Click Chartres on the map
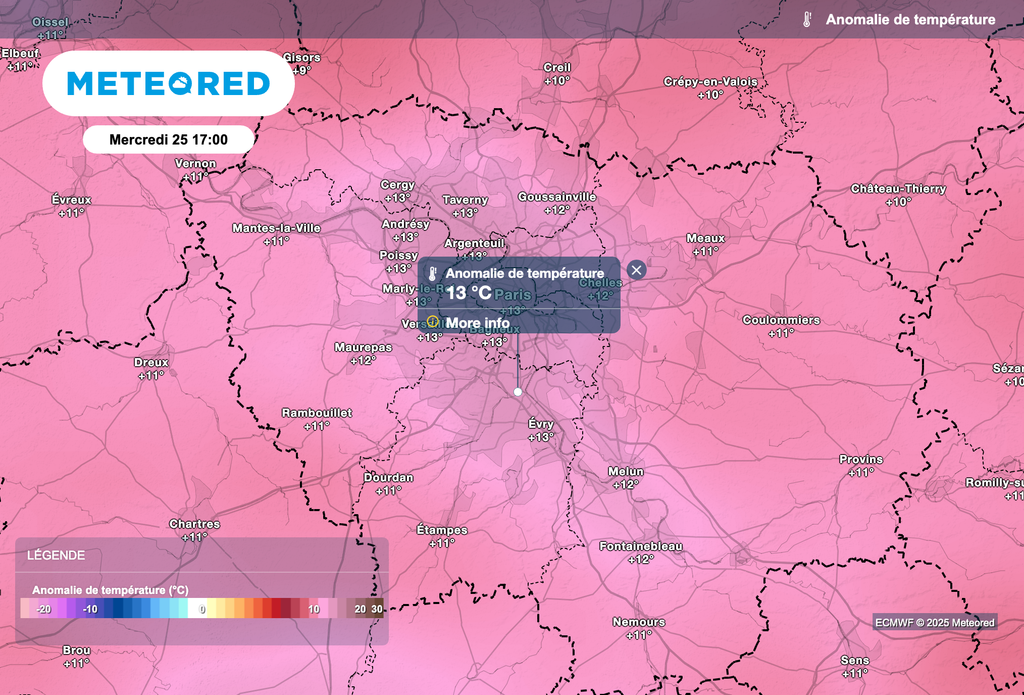 coord(195,524)
